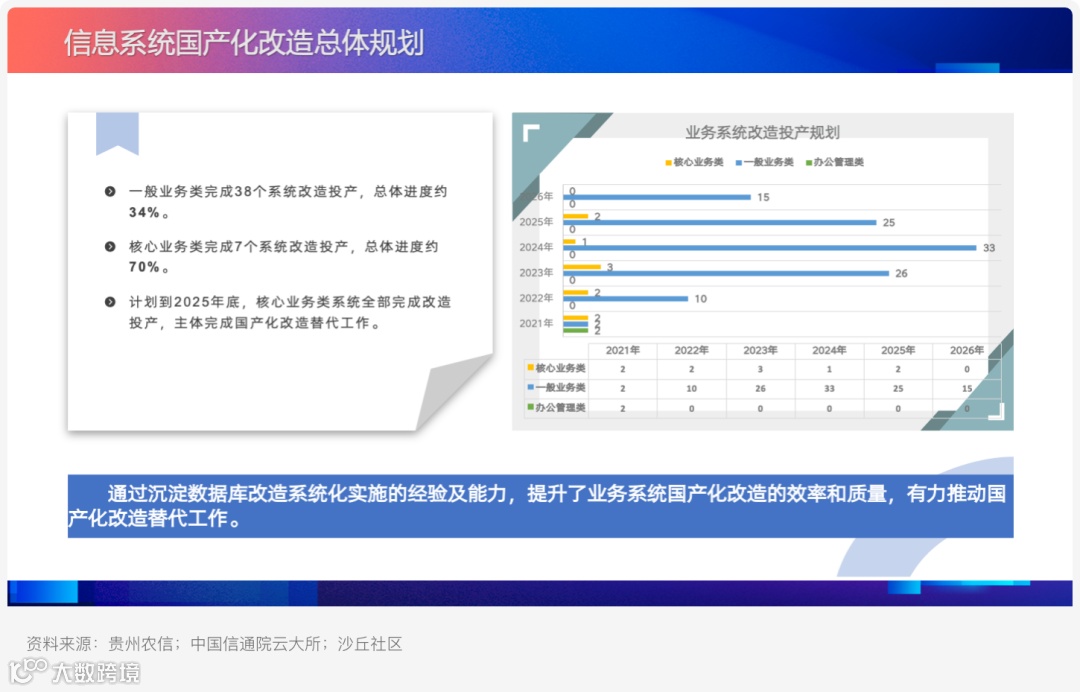Viewport: 1080px width, 692px height.
Task: Click the 2021年 label on the chart axis
Action: (x=536, y=323)
